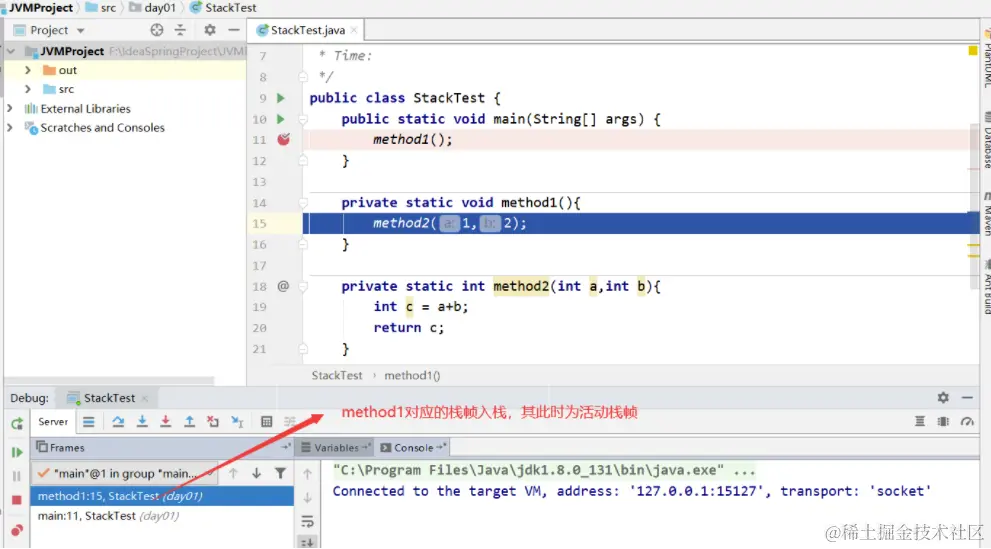
Task: Click the @ gutter icon at line 18
Action: (283, 286)
